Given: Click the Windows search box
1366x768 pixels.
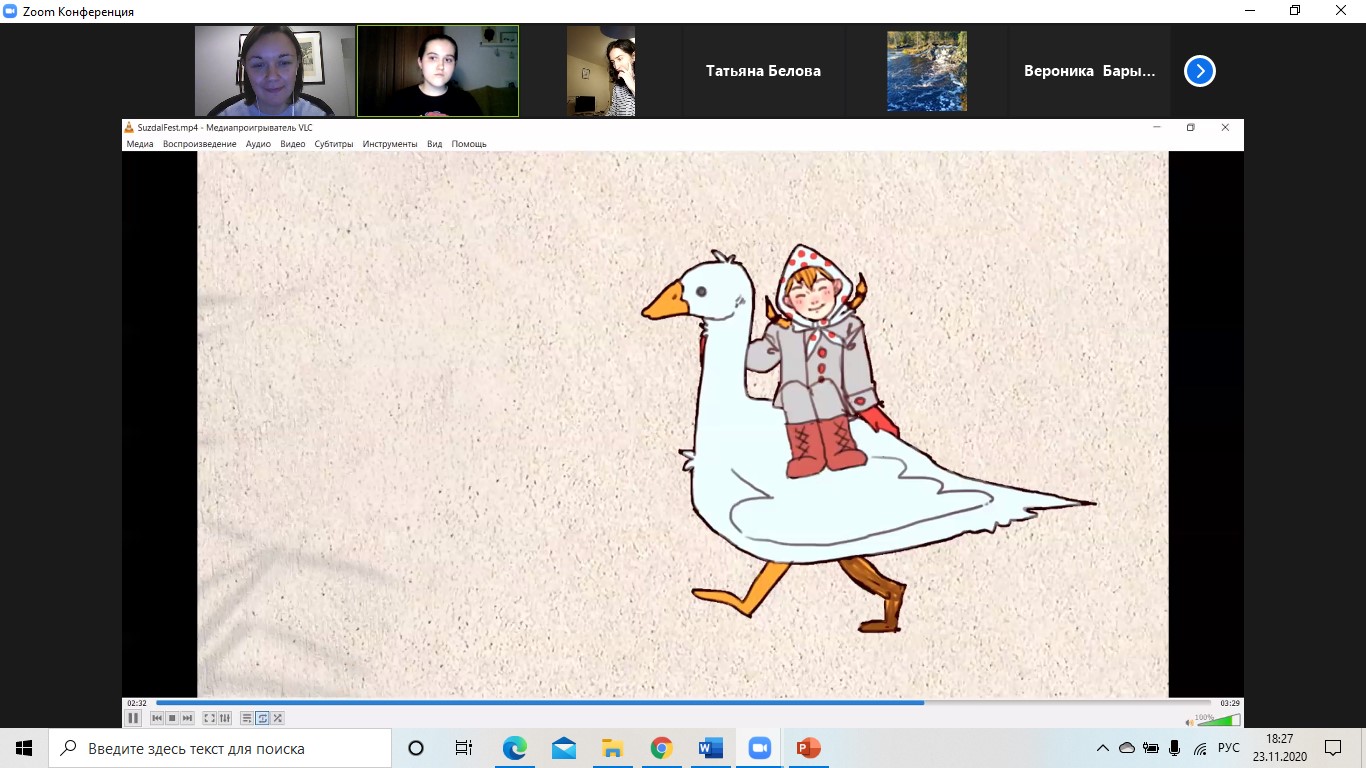Looking at the screenshot, I should pyautogui.click(x=220, y=748).
